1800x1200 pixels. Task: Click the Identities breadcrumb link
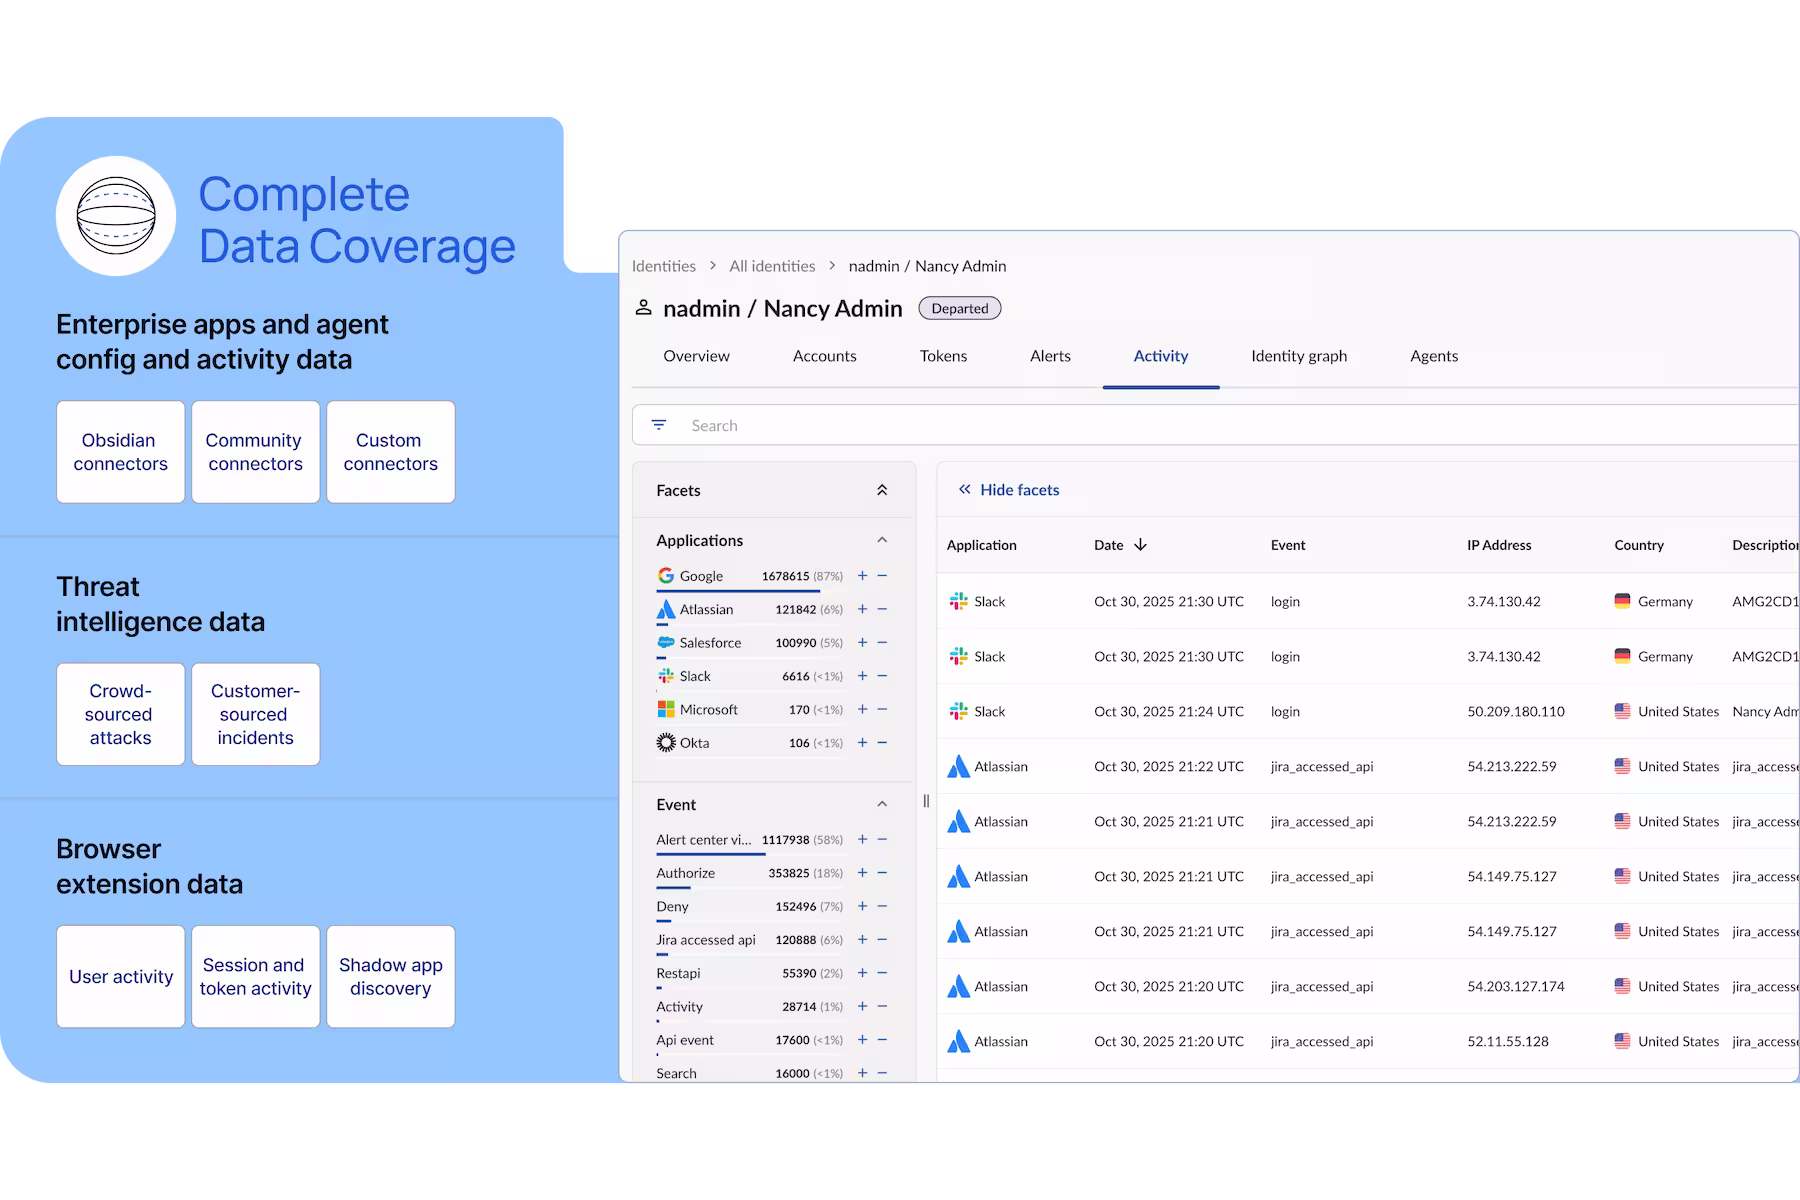click(664, 266)
